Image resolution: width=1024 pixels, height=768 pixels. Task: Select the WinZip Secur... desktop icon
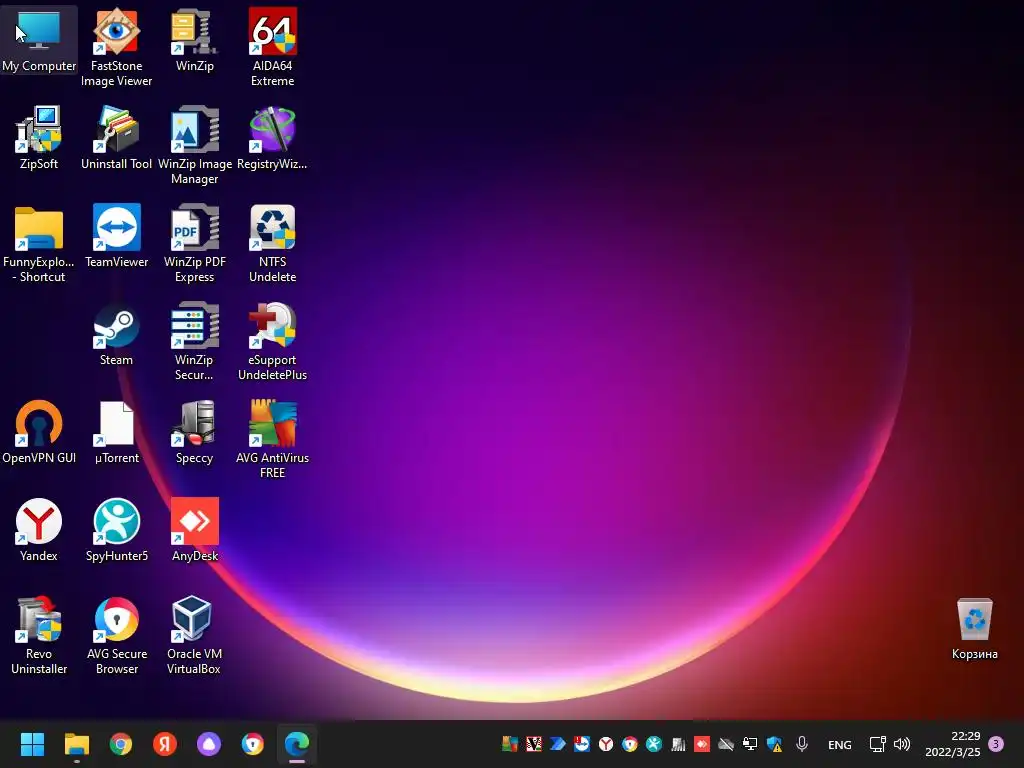pos(195,341)
